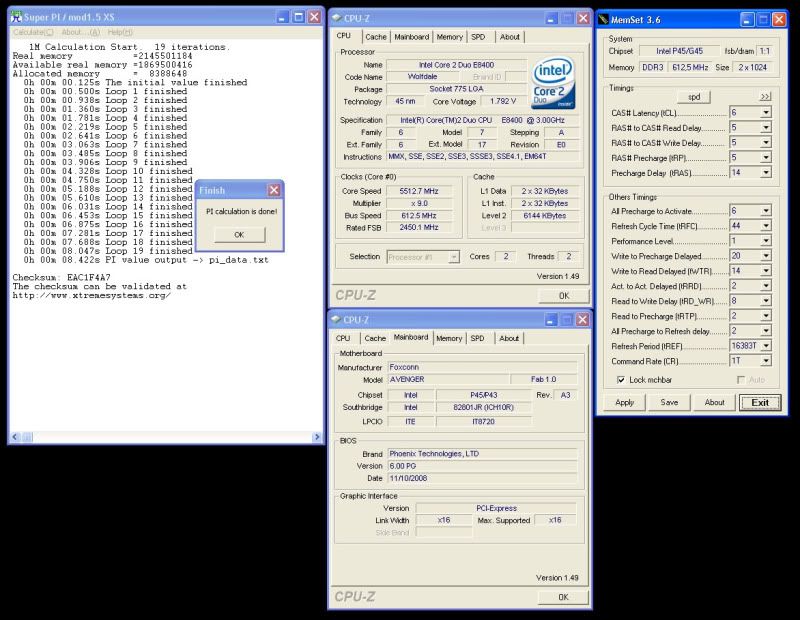The width and height of the screenshot is (800, 620).
Task: Close the Super PI window
Action: coord(315,17)
